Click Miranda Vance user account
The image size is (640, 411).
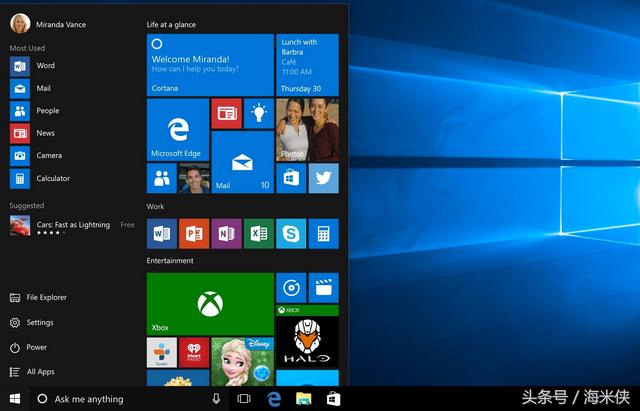point(48,24)
